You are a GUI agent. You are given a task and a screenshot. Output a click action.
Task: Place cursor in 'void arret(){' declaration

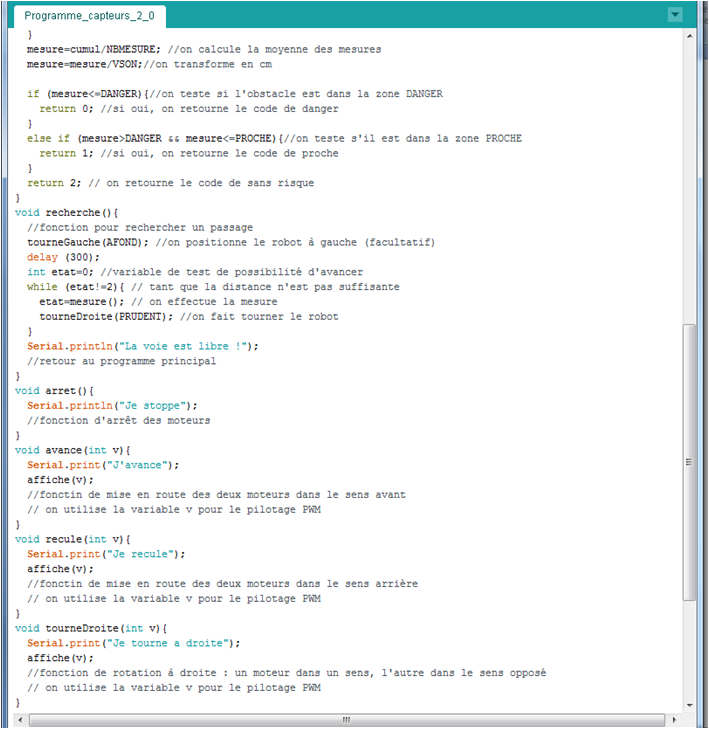point(54,391)
